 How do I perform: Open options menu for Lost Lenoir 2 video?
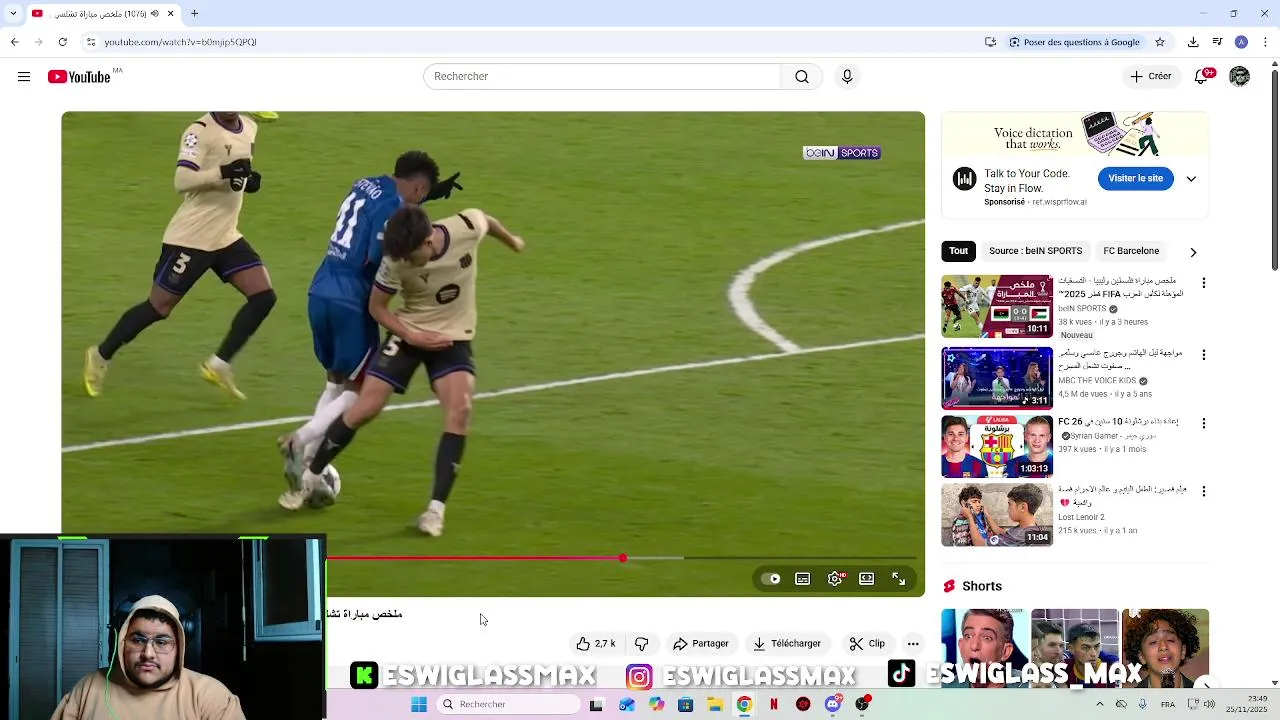(1204, 491)
